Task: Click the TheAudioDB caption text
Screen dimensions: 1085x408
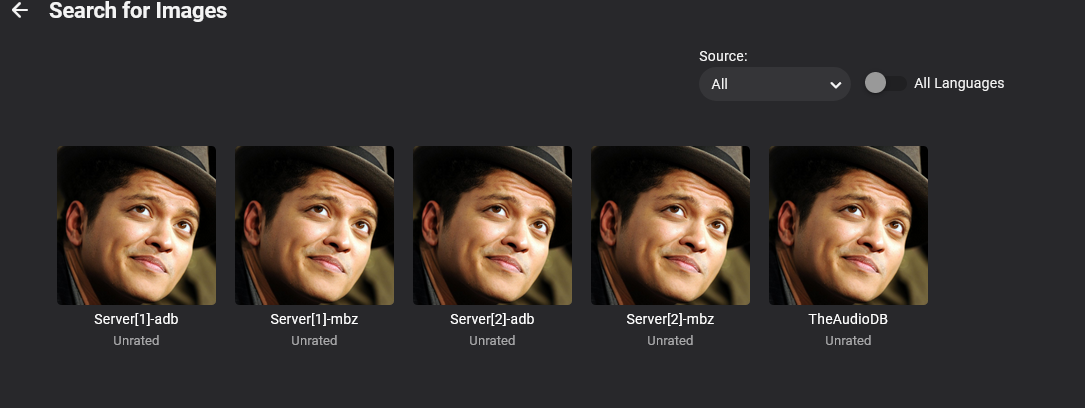Action: 848,320
